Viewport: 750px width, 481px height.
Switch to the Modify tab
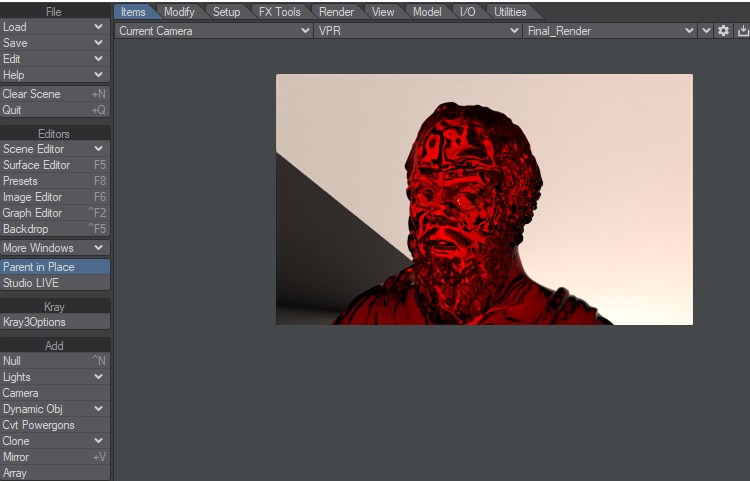tap(179, 12)
